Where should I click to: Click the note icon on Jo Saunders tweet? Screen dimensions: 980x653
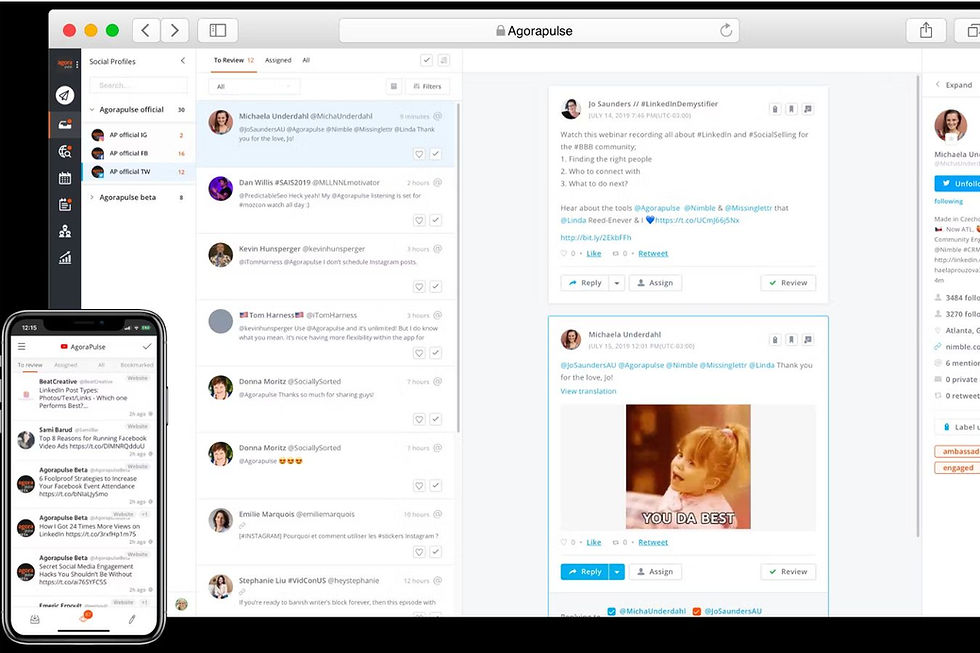[x=808, y=109]
